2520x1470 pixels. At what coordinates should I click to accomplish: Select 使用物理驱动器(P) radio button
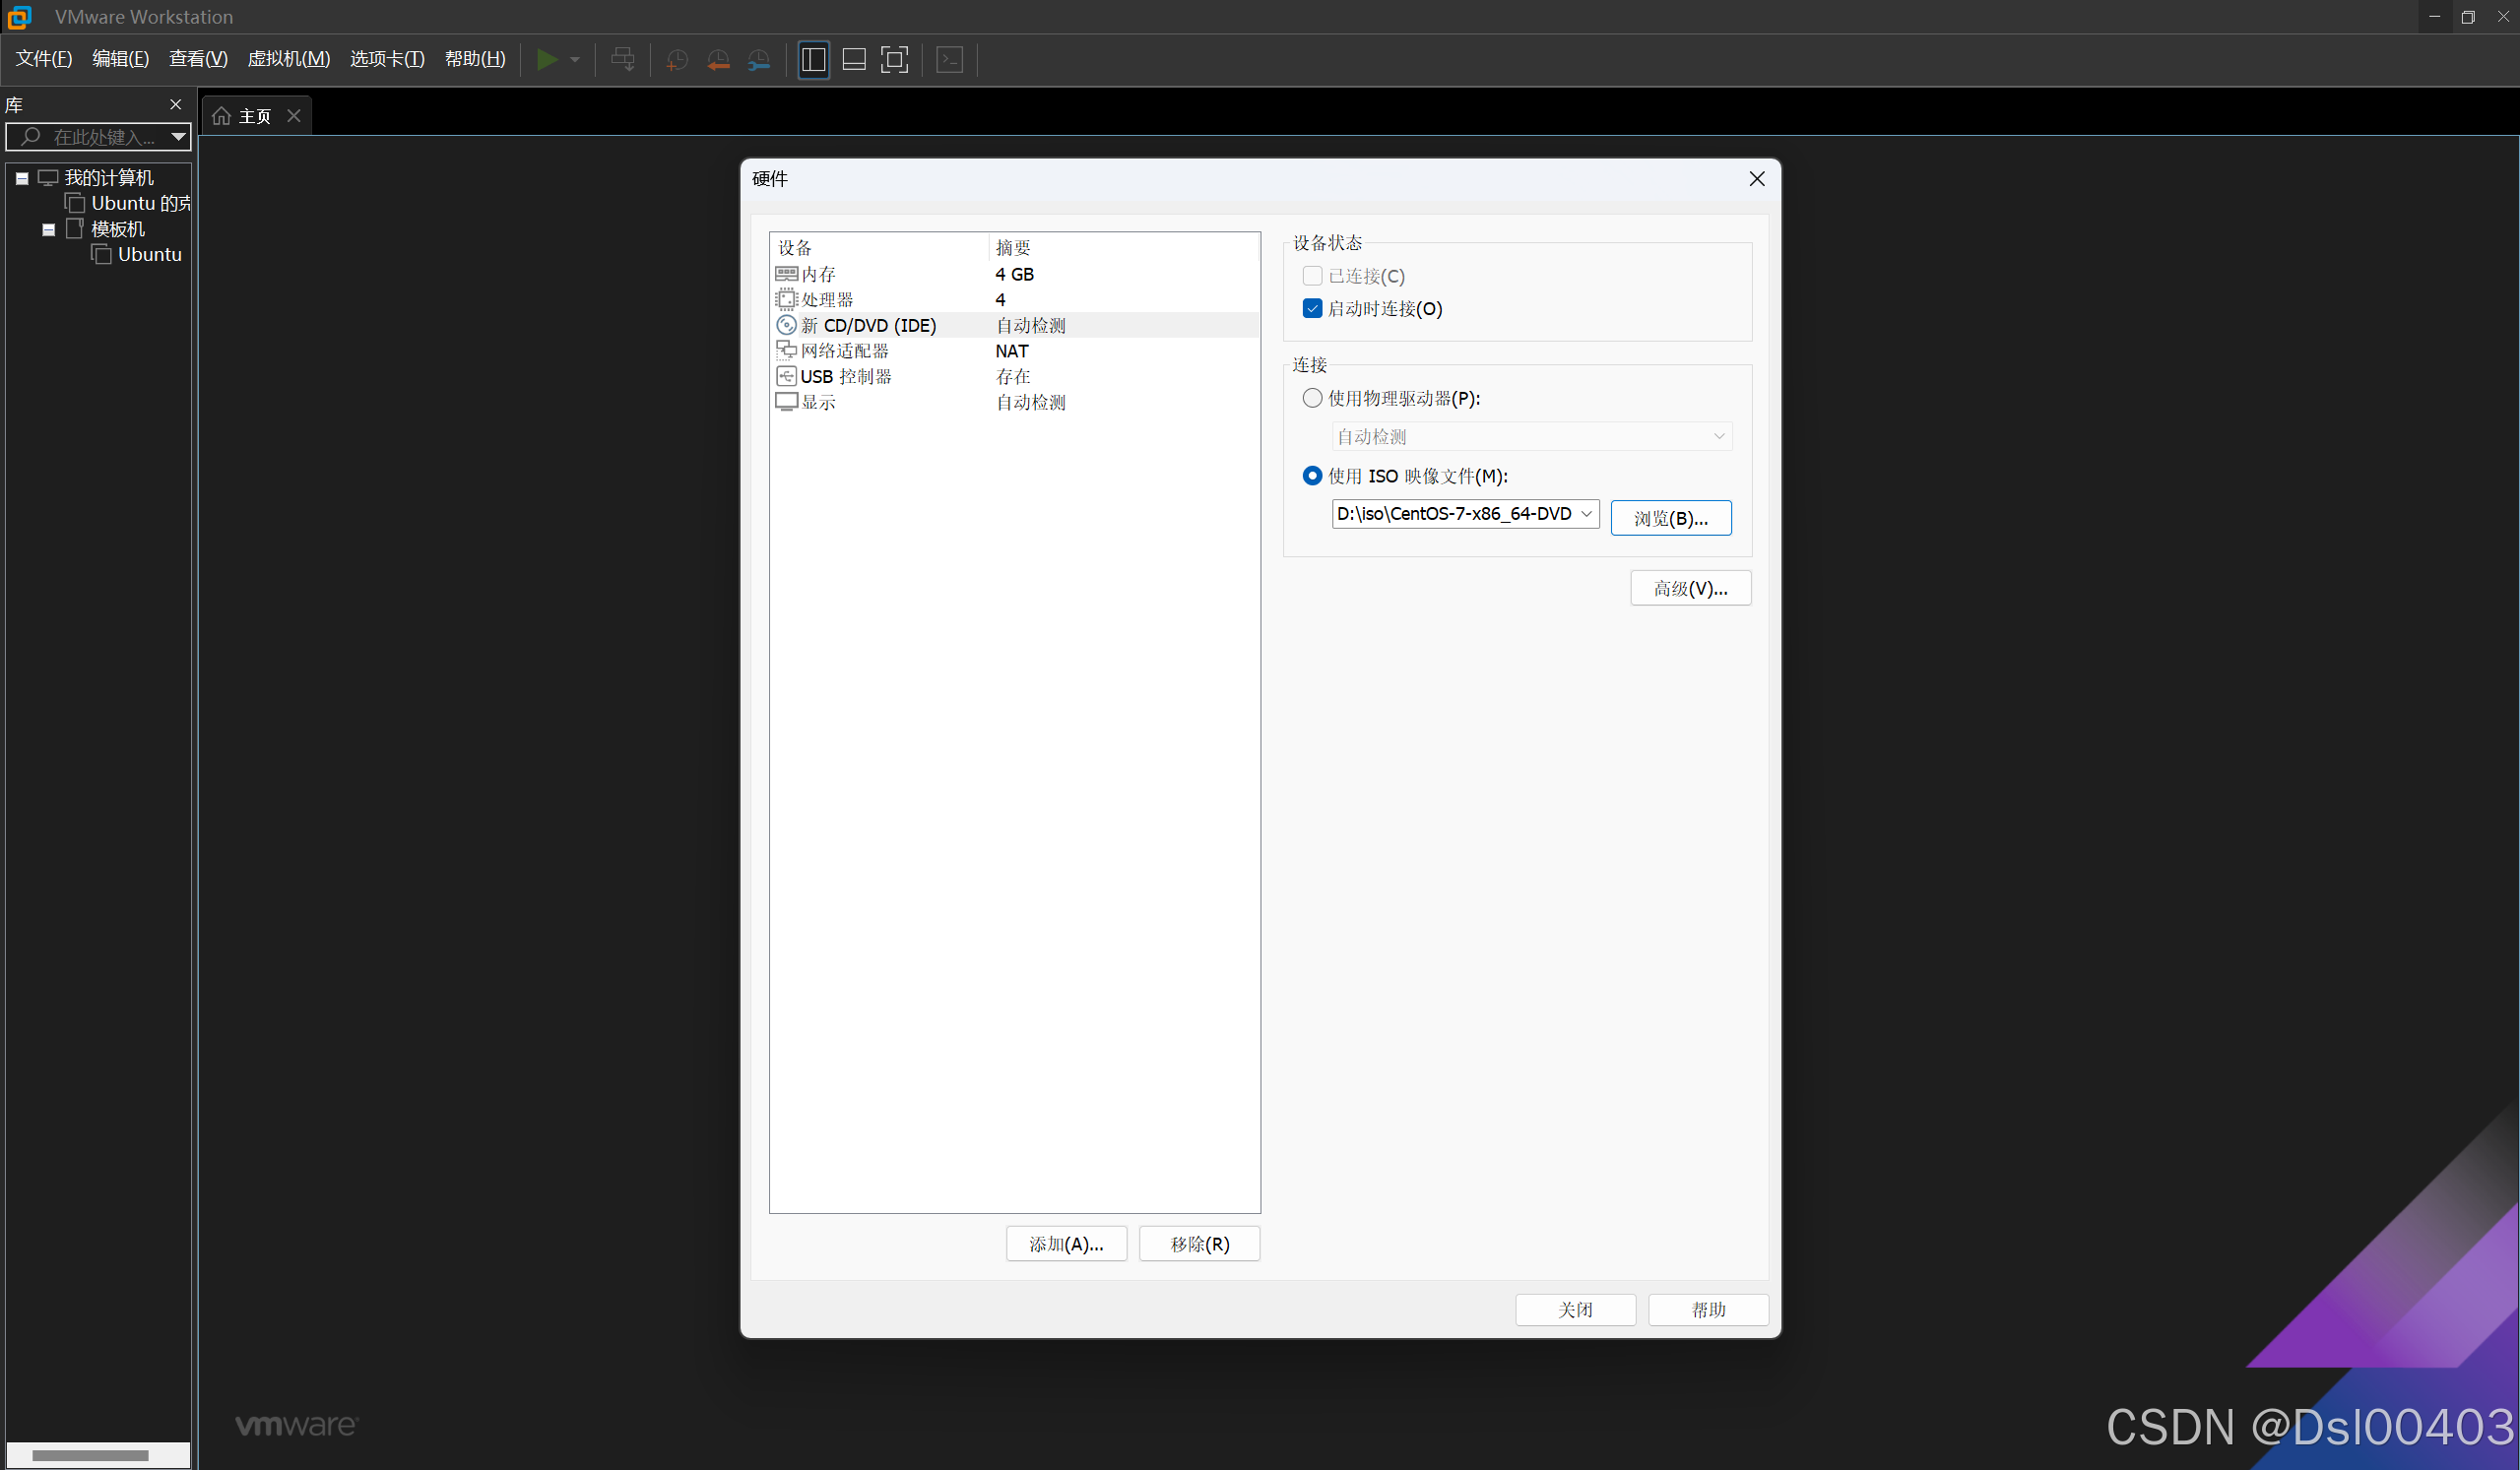tap(1313, 398)
